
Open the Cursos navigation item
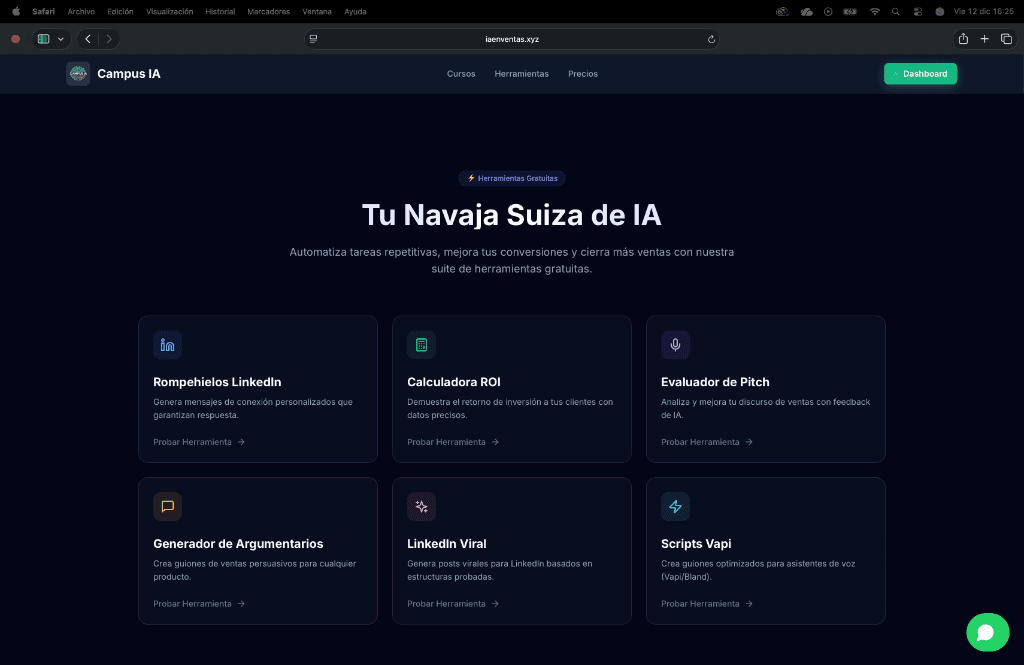click(461, 74)
